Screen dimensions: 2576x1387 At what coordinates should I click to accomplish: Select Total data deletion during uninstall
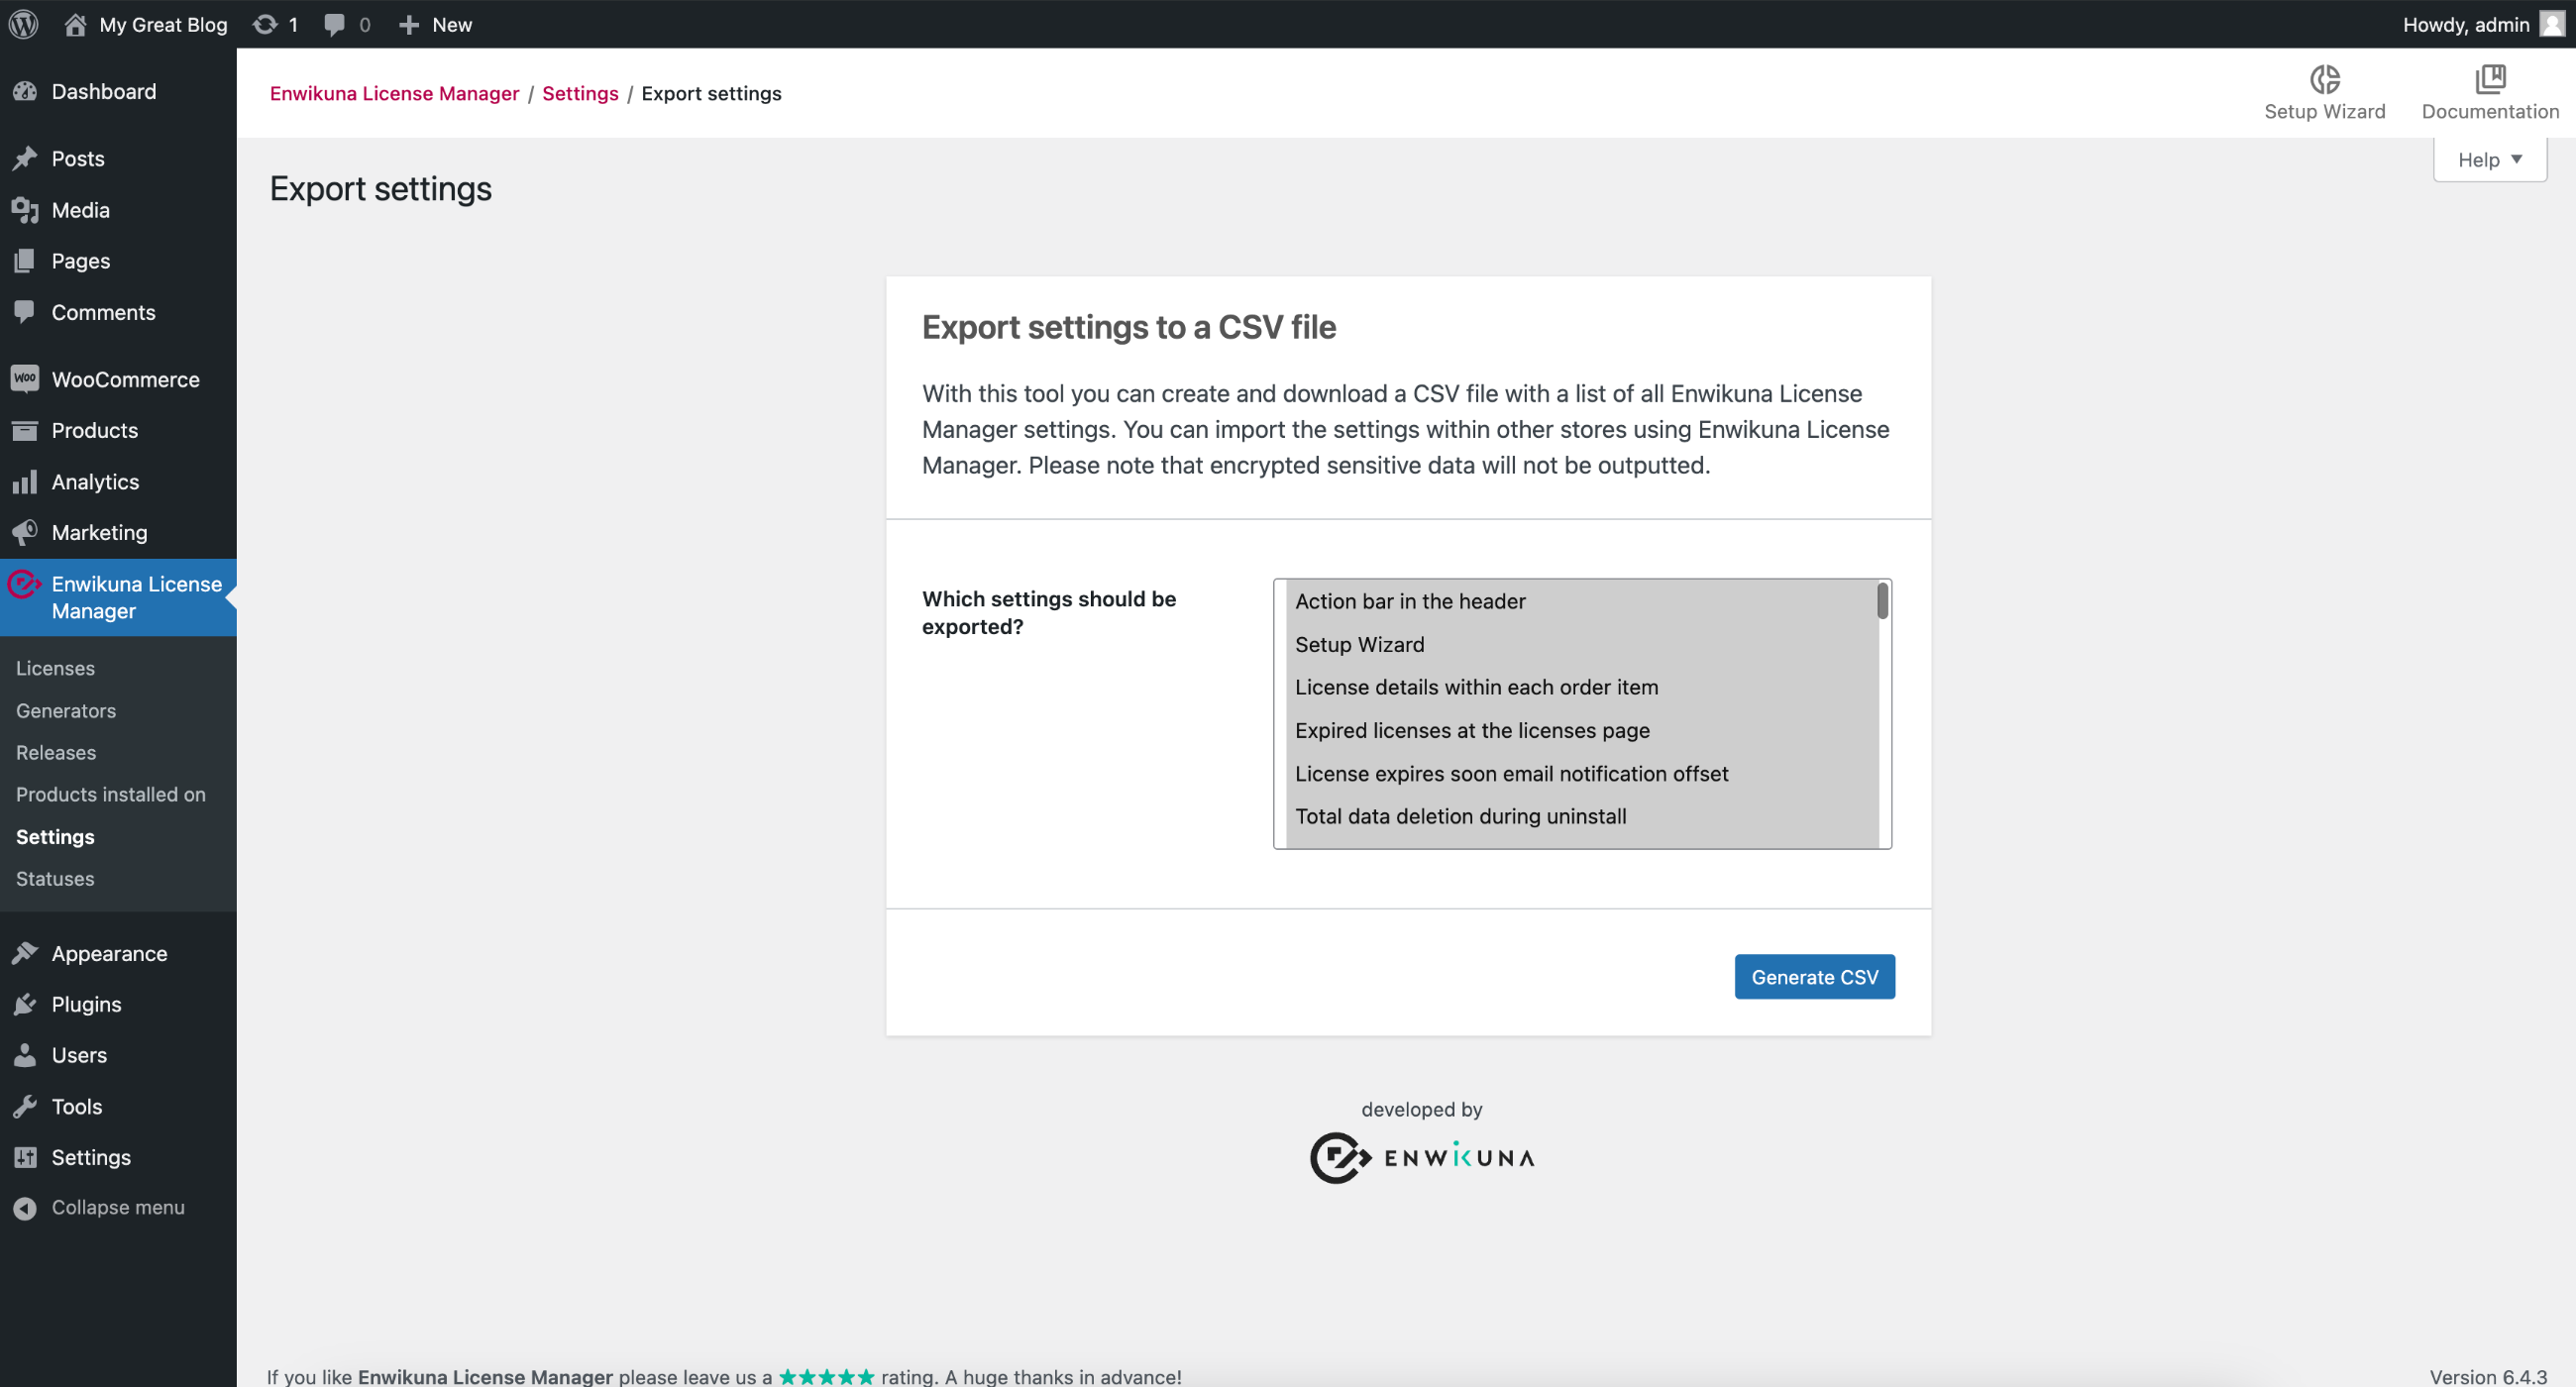tap(1581, 816)
